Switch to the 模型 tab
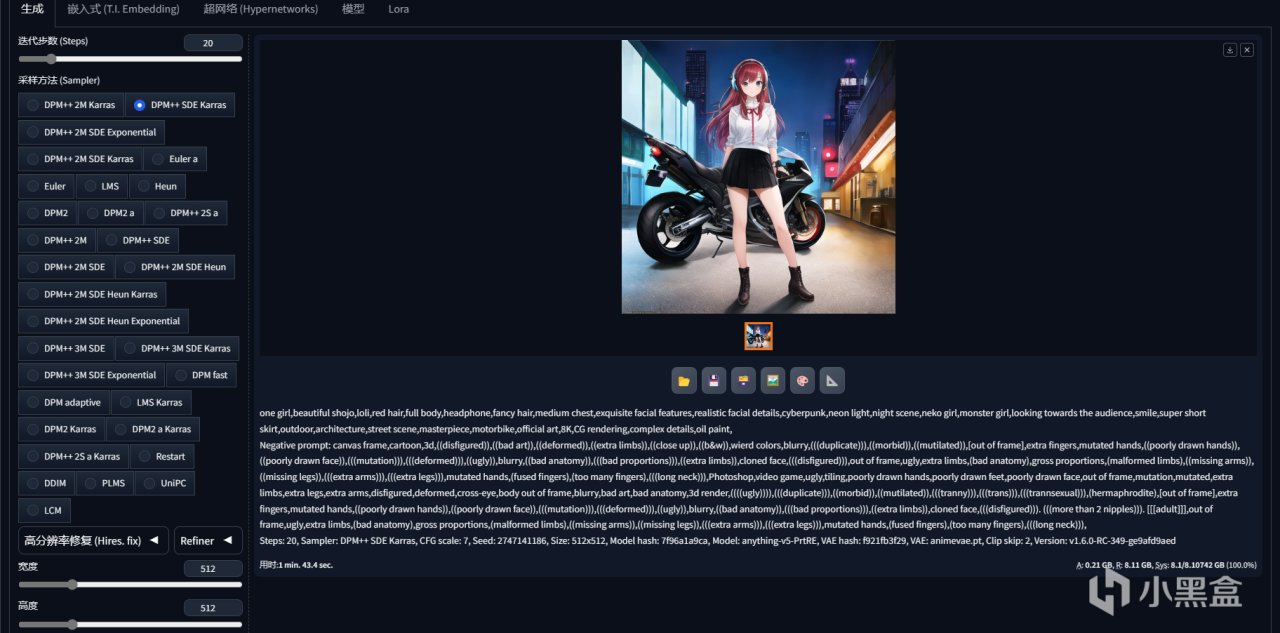This screenshot has height=633, width=1280. 353,9
